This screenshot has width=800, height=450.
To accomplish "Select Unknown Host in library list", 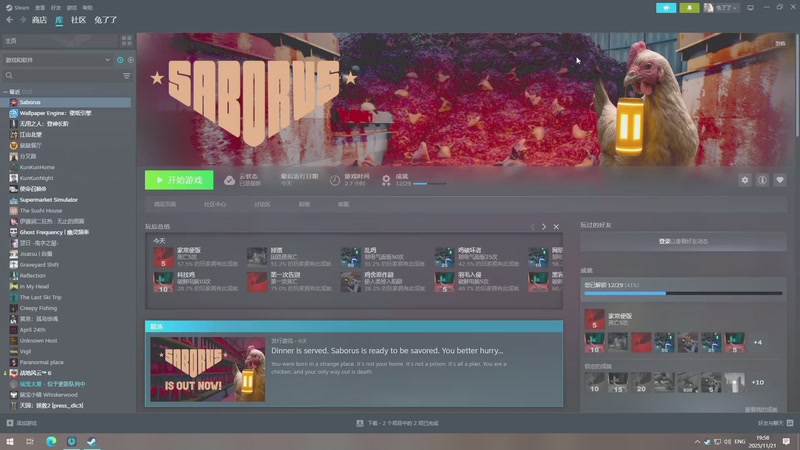I will click(38, 340).
